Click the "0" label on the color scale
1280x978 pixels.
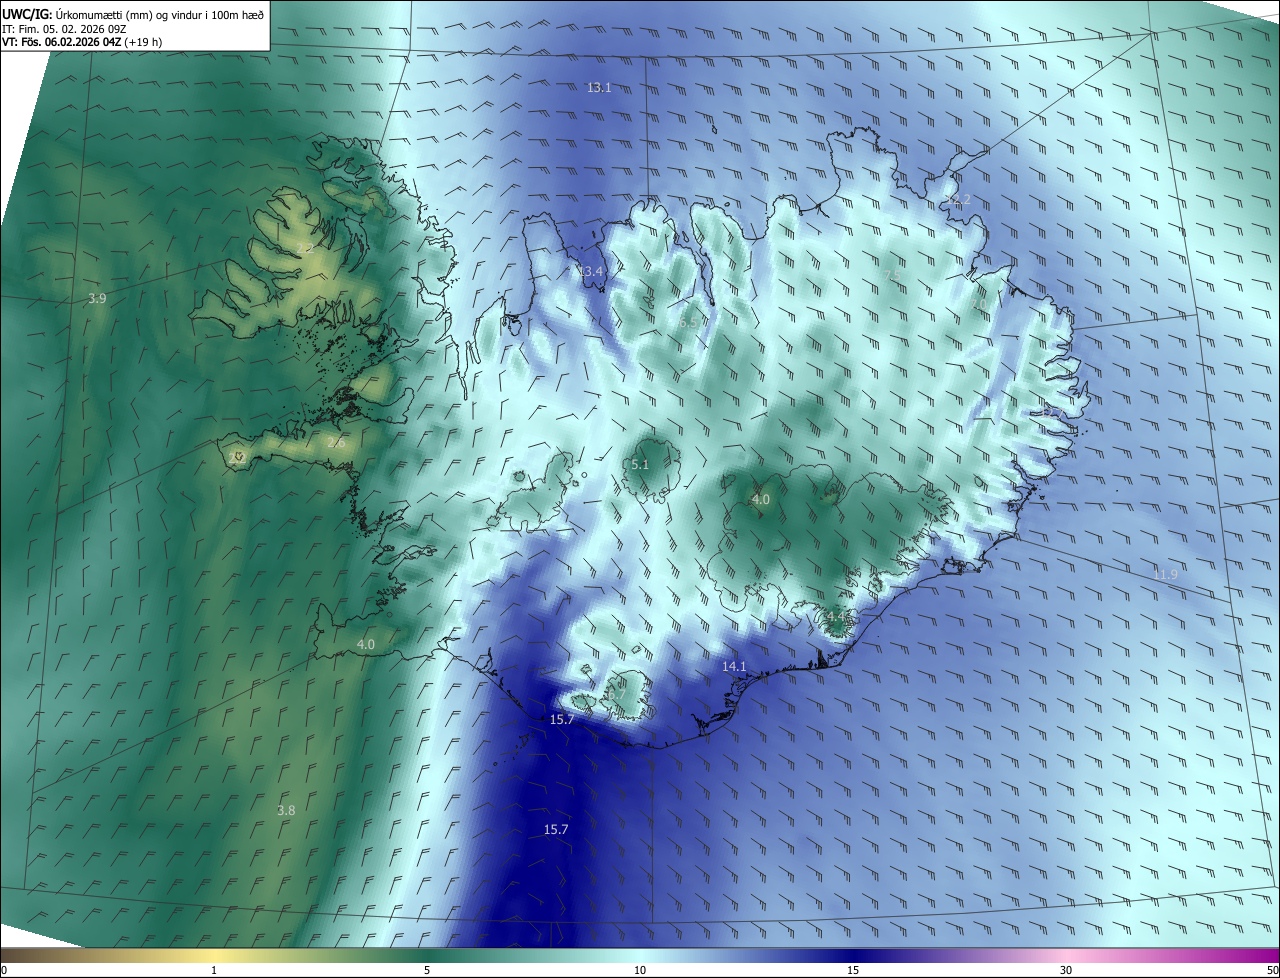click(4, 971)
